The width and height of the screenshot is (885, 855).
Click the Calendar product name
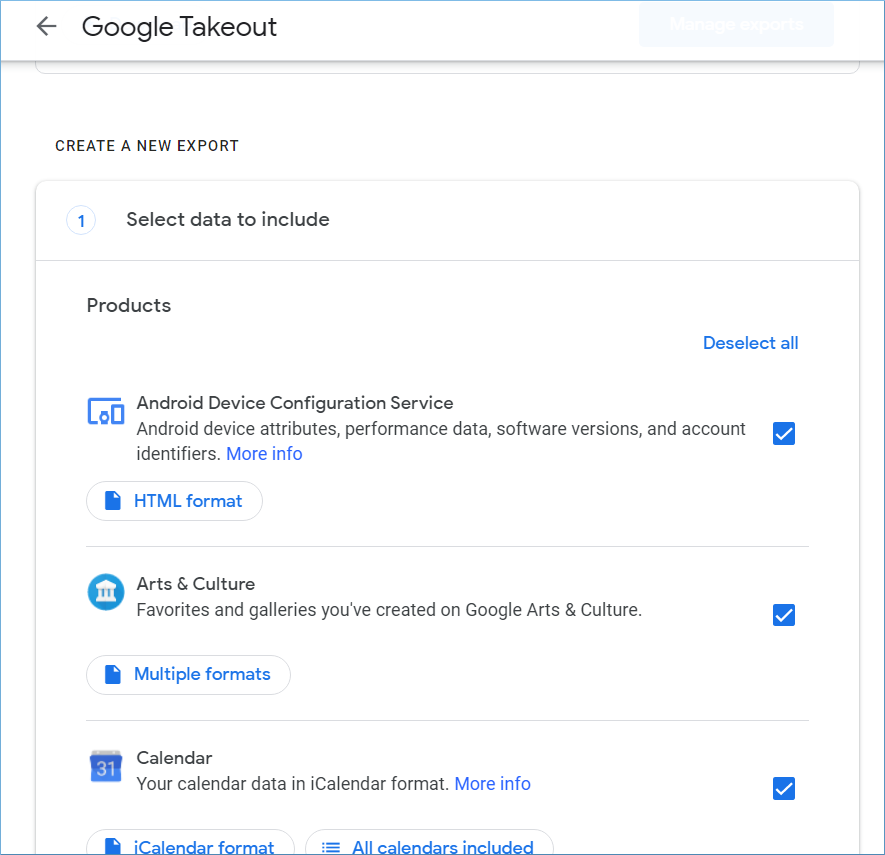coord(174,758)
